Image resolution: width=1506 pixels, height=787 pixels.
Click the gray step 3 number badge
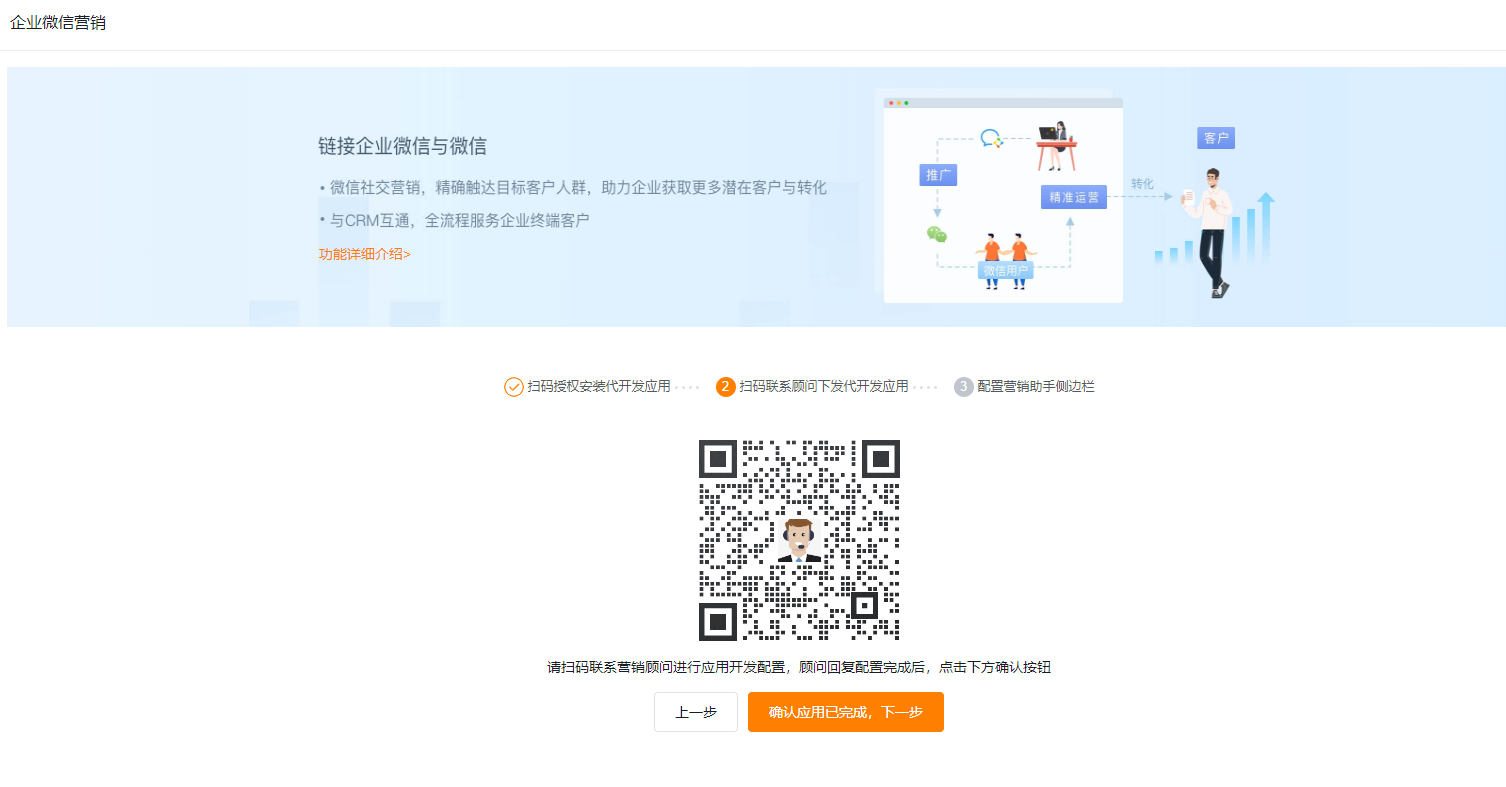tap(964, 387)
